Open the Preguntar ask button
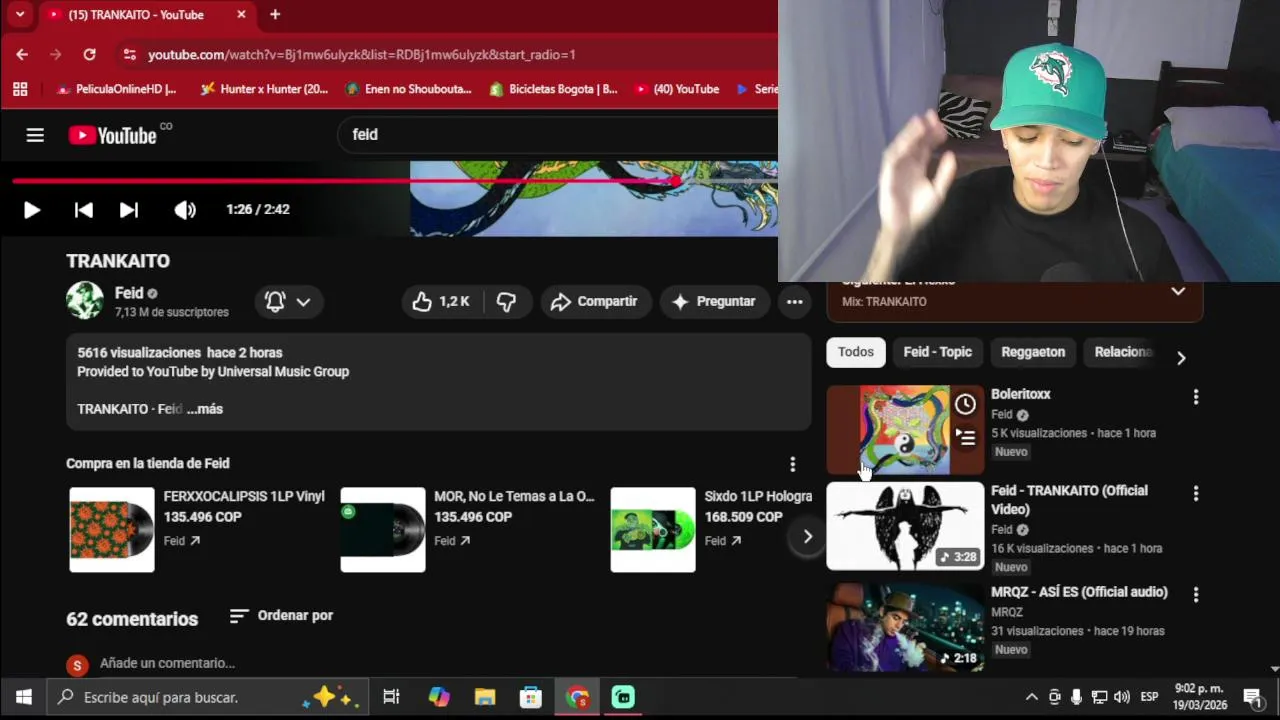 714,301
